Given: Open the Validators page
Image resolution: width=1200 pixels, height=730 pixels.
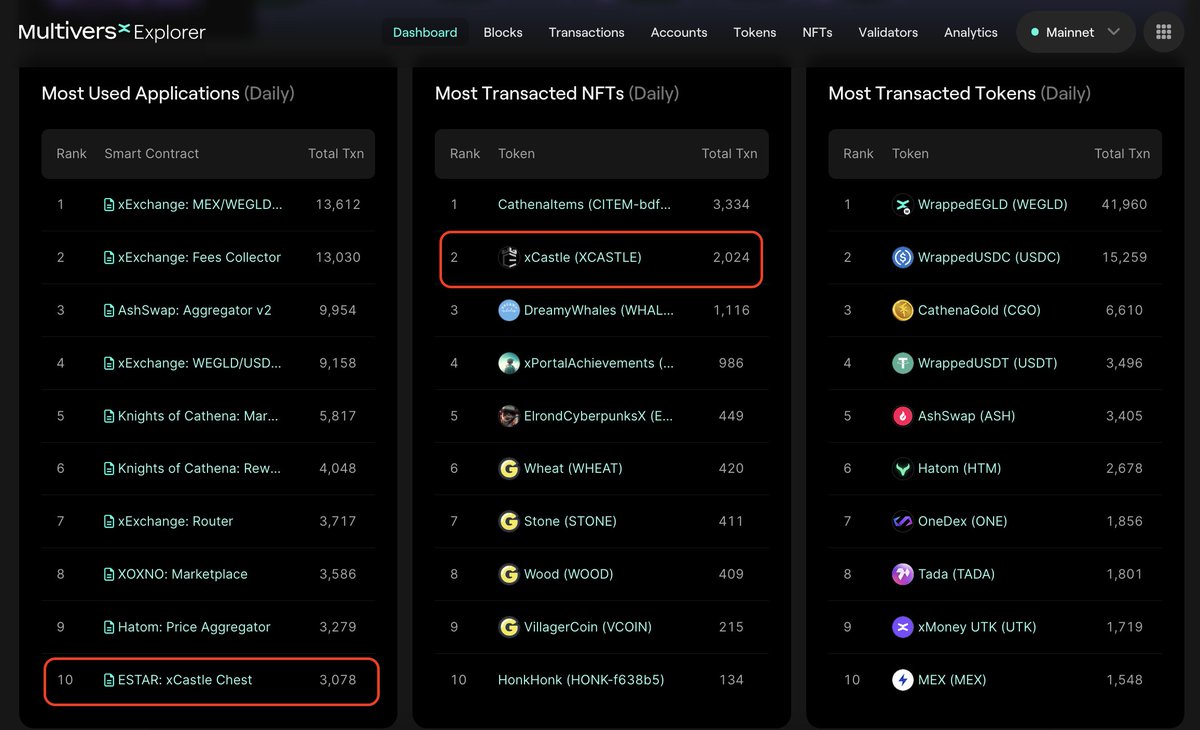Looking at the screenshot, I should pyautogui.click(x=888, y=32).
